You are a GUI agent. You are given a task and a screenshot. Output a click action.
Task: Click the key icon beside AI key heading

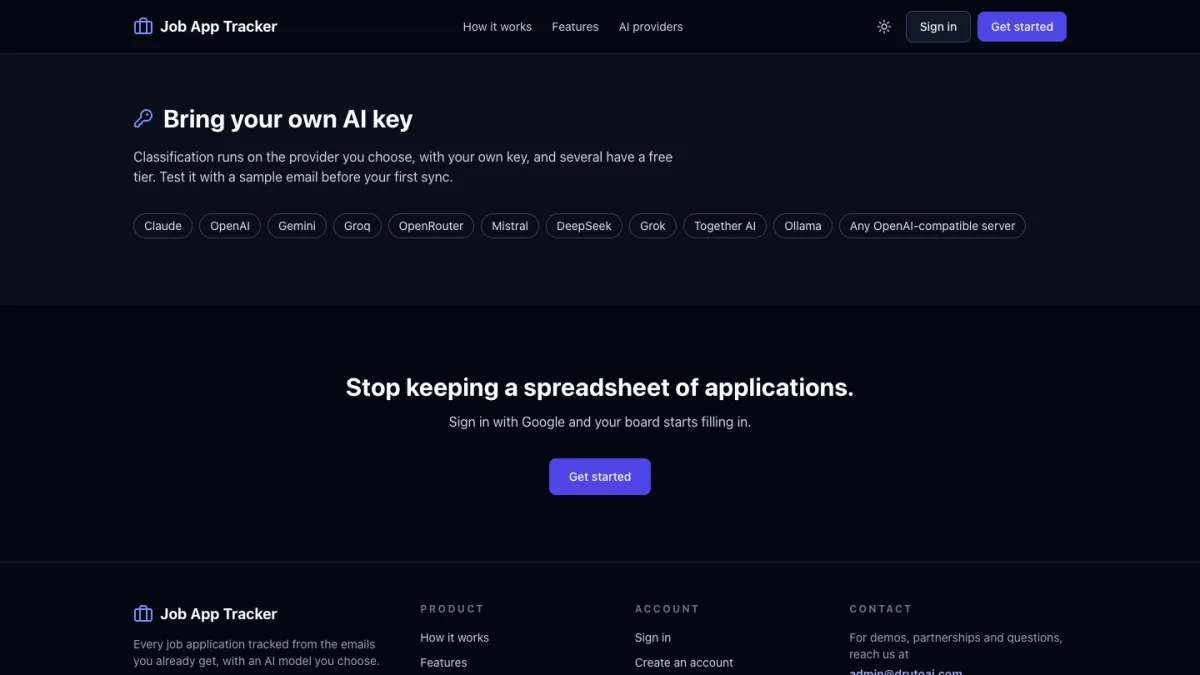(x=143, y=119)
